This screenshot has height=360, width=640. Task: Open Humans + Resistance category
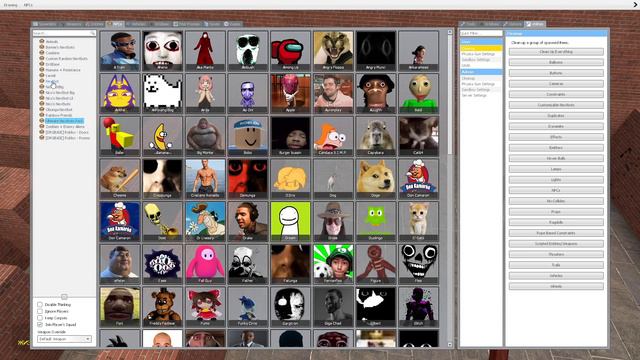point(63,70)
